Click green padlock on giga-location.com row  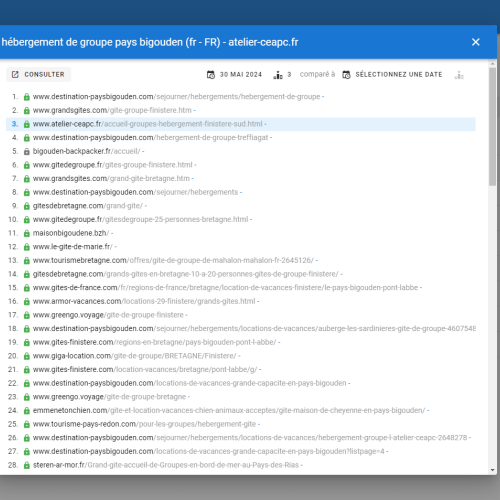27,356
